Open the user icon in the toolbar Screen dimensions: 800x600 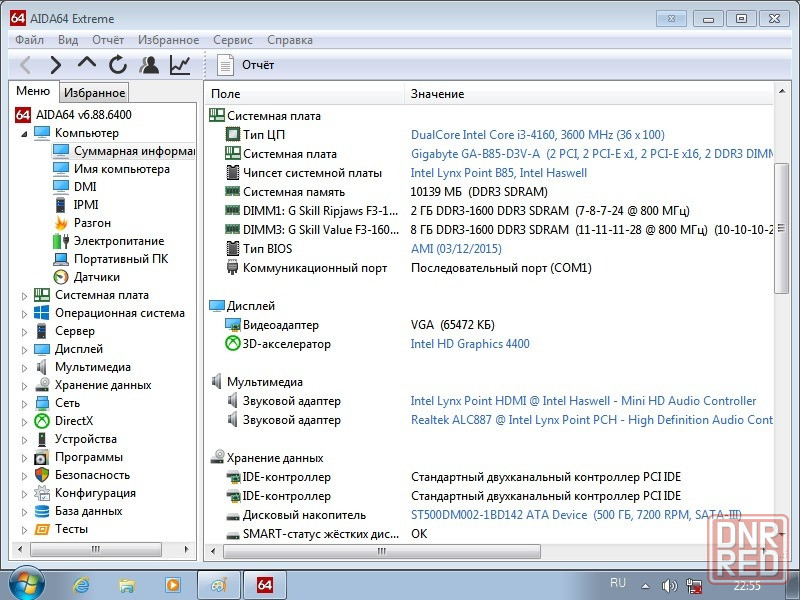tap(149, 65)
